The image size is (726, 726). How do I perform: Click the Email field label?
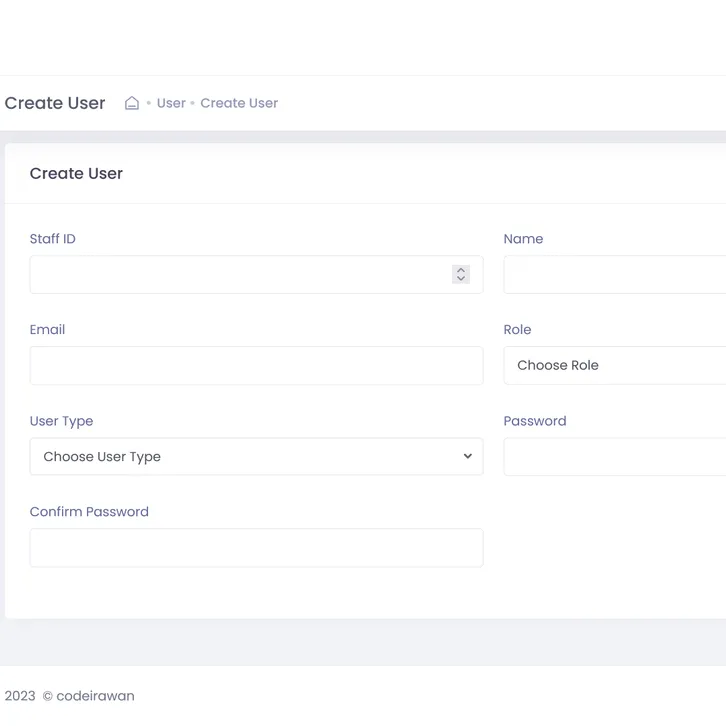click(47, 330)
